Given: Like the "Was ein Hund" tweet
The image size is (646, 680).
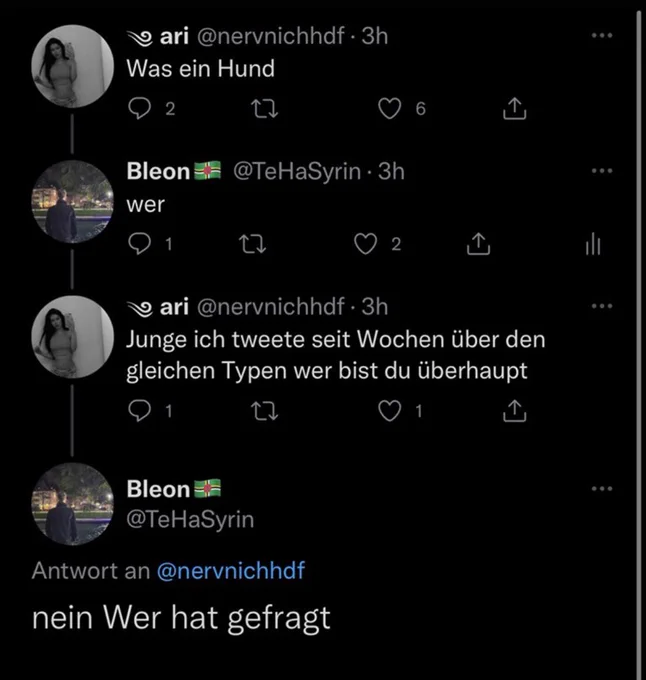Looking at the screenshot, I should point(389,108).
